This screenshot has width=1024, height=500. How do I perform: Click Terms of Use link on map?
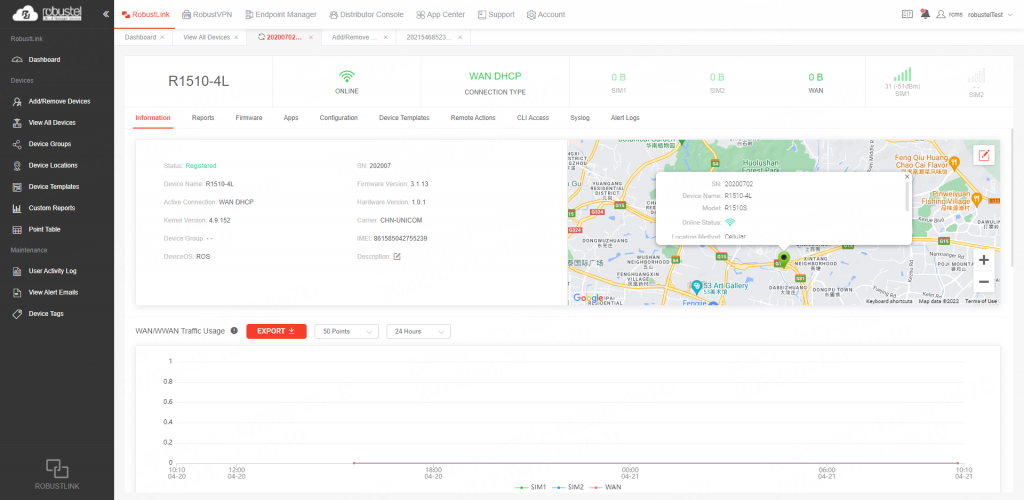point(981,301)
